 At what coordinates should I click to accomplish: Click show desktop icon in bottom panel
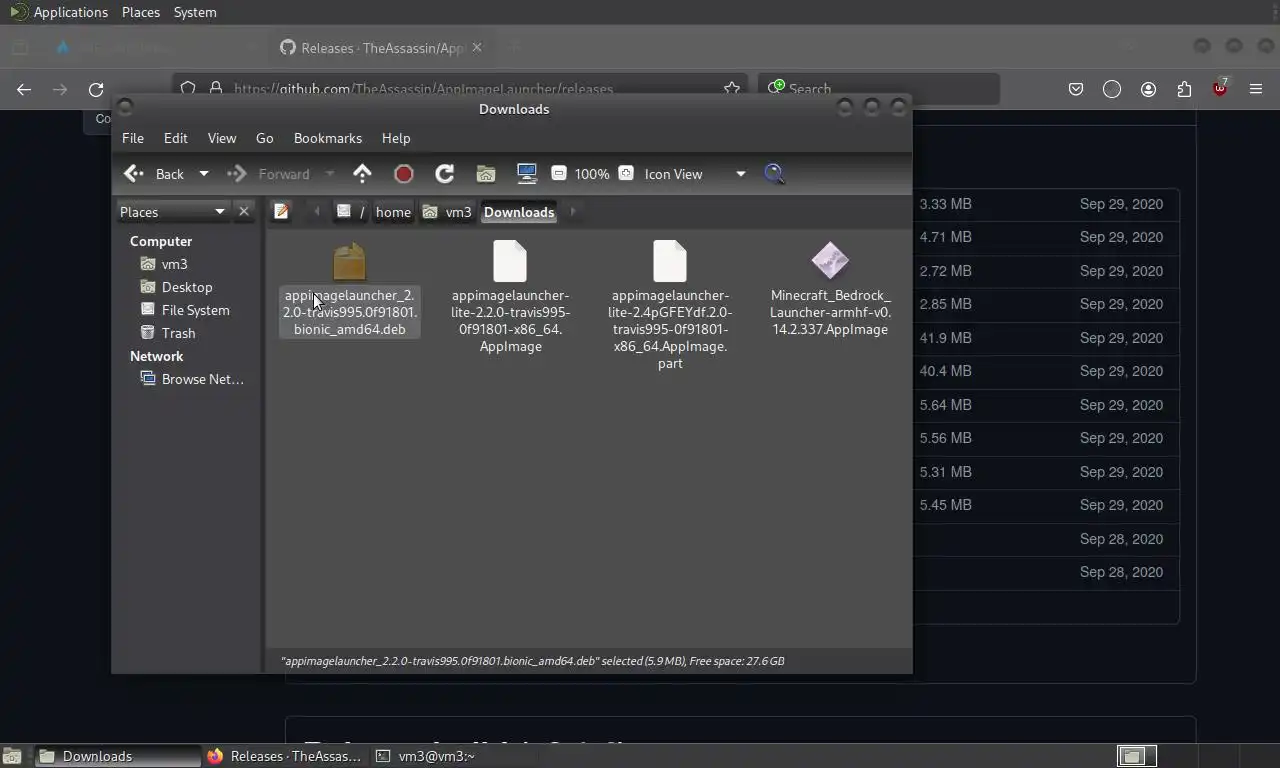point(12,756)
